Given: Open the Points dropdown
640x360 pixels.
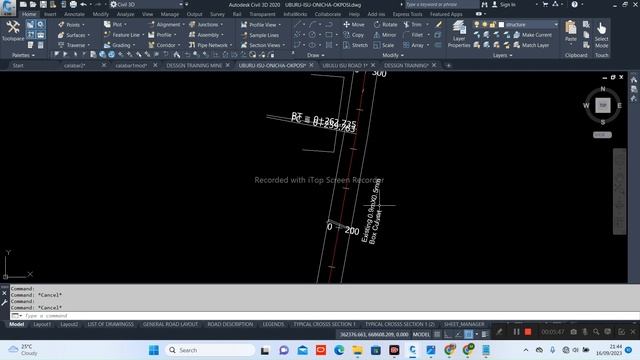Looking at the screenshot, I should click(x=71, y=24).
